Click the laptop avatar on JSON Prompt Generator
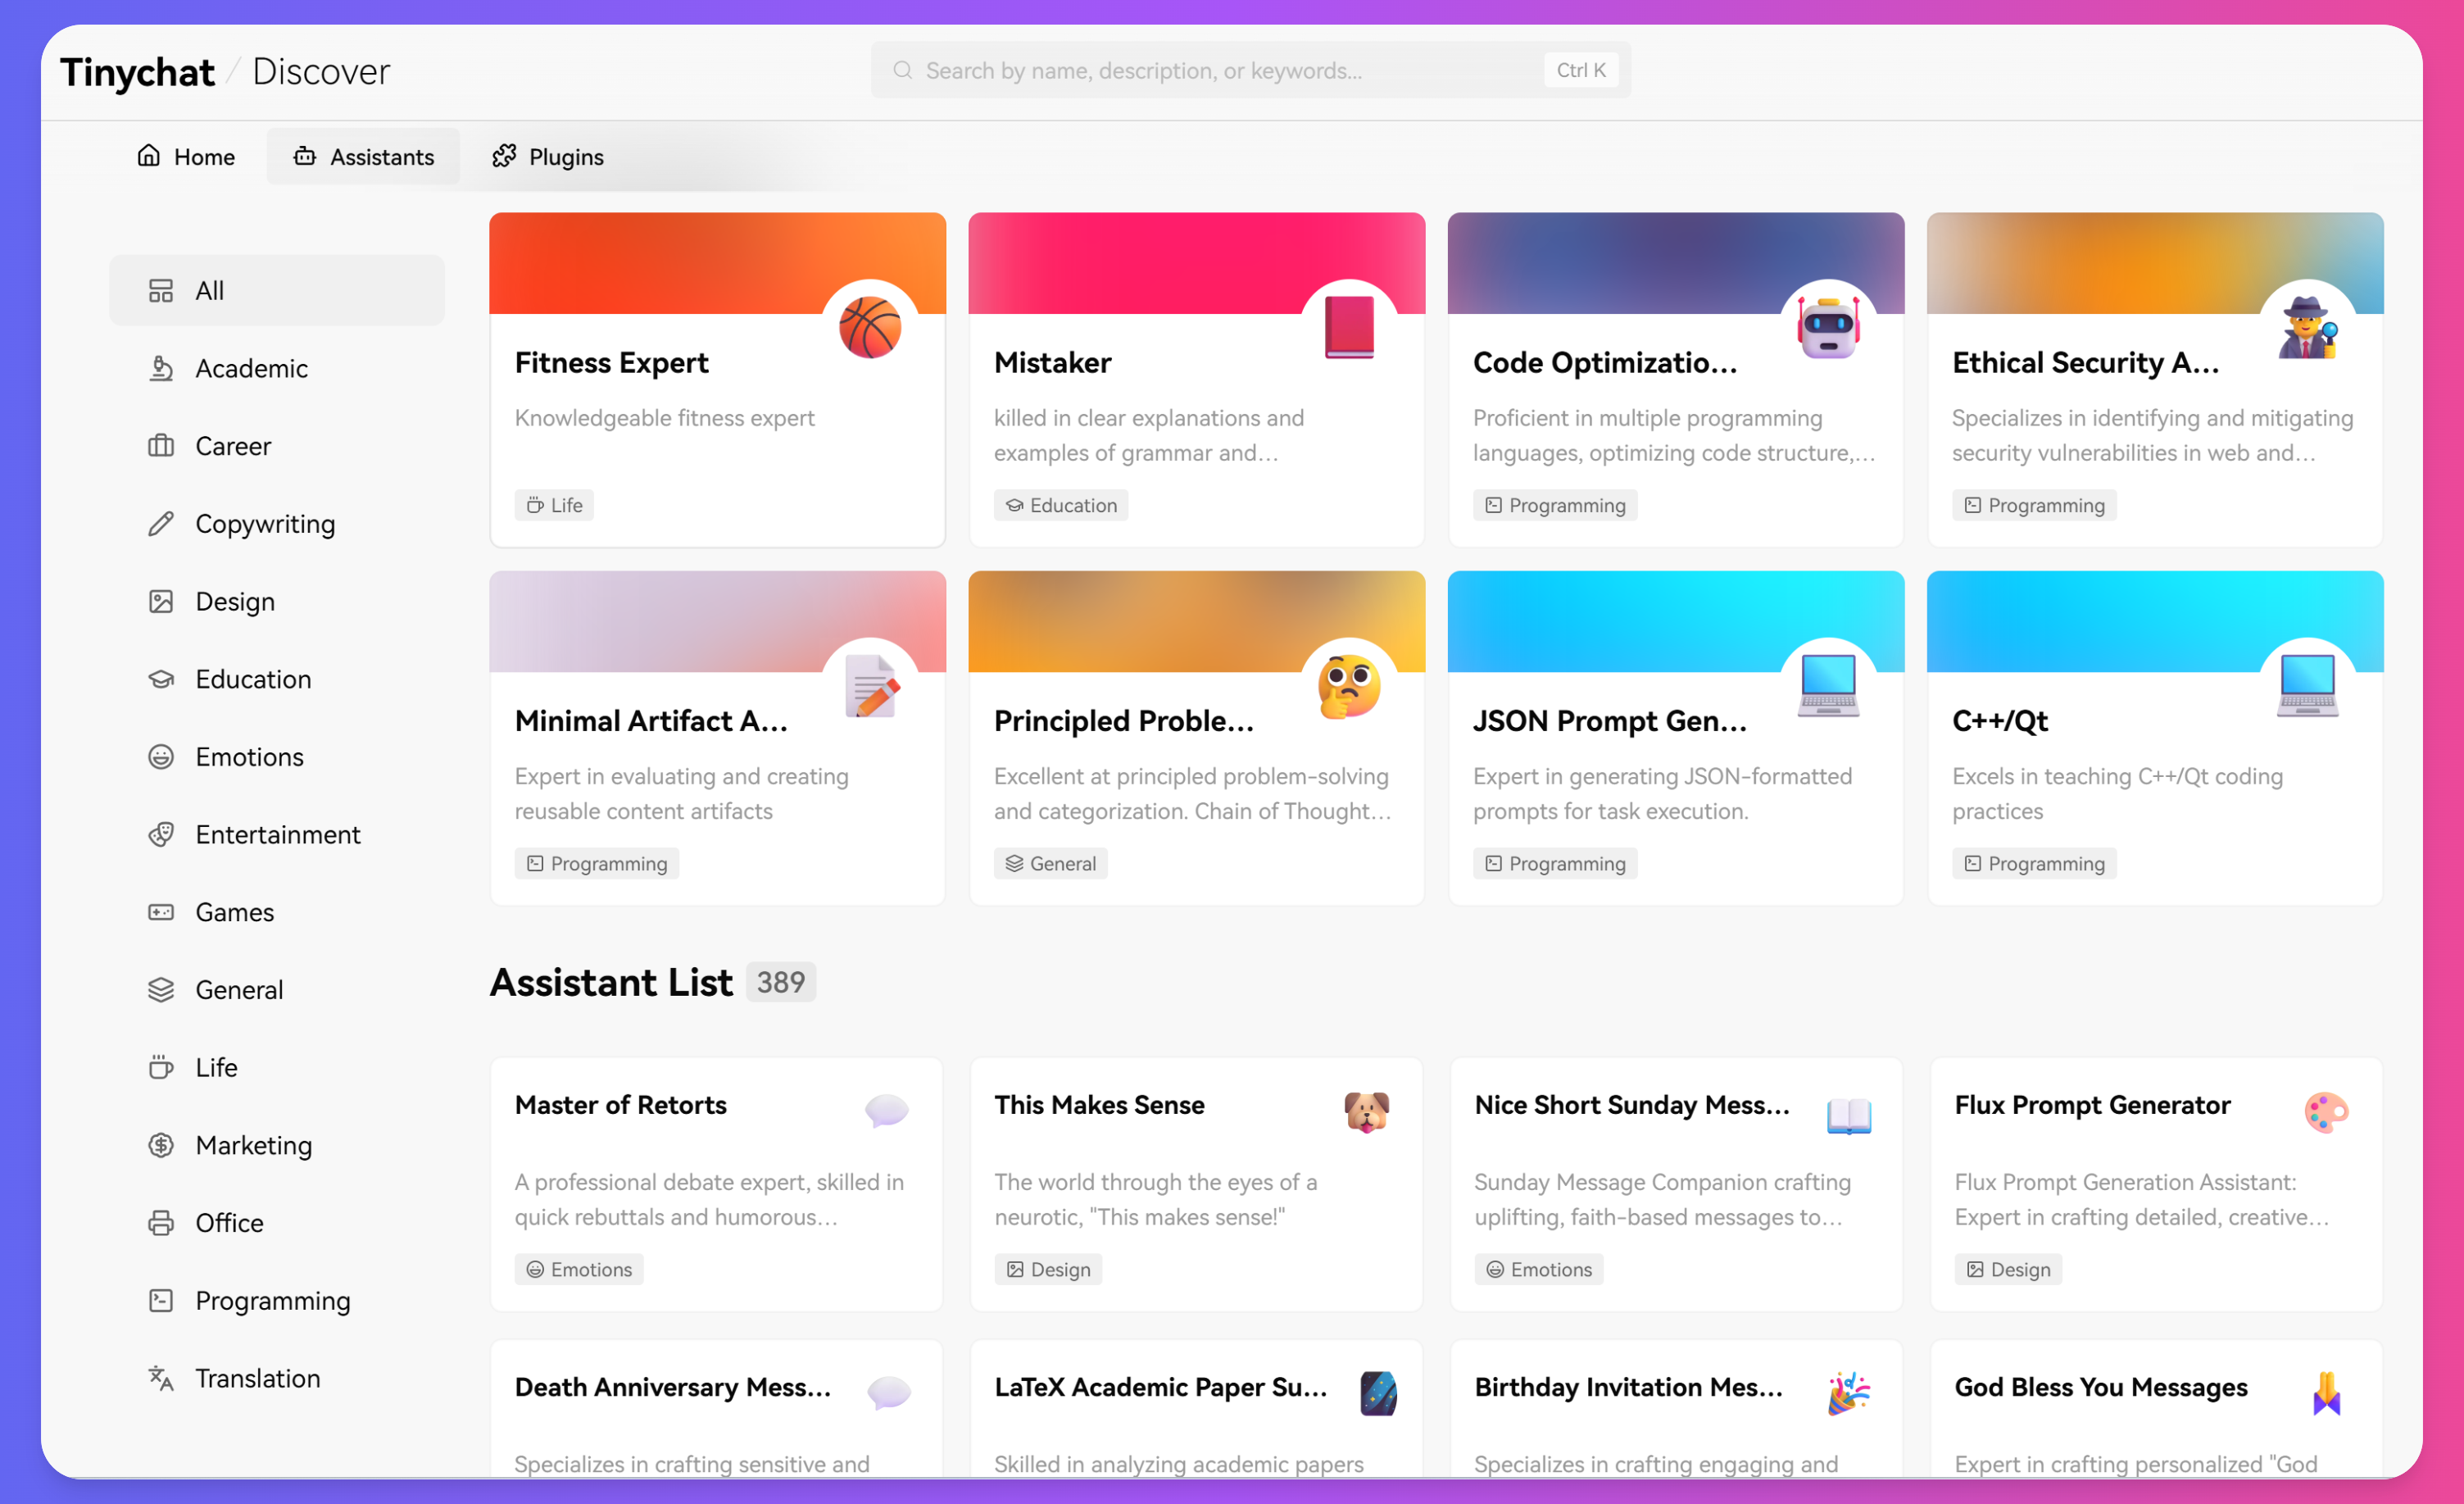2464x1504 pixels. [1828, 686]
